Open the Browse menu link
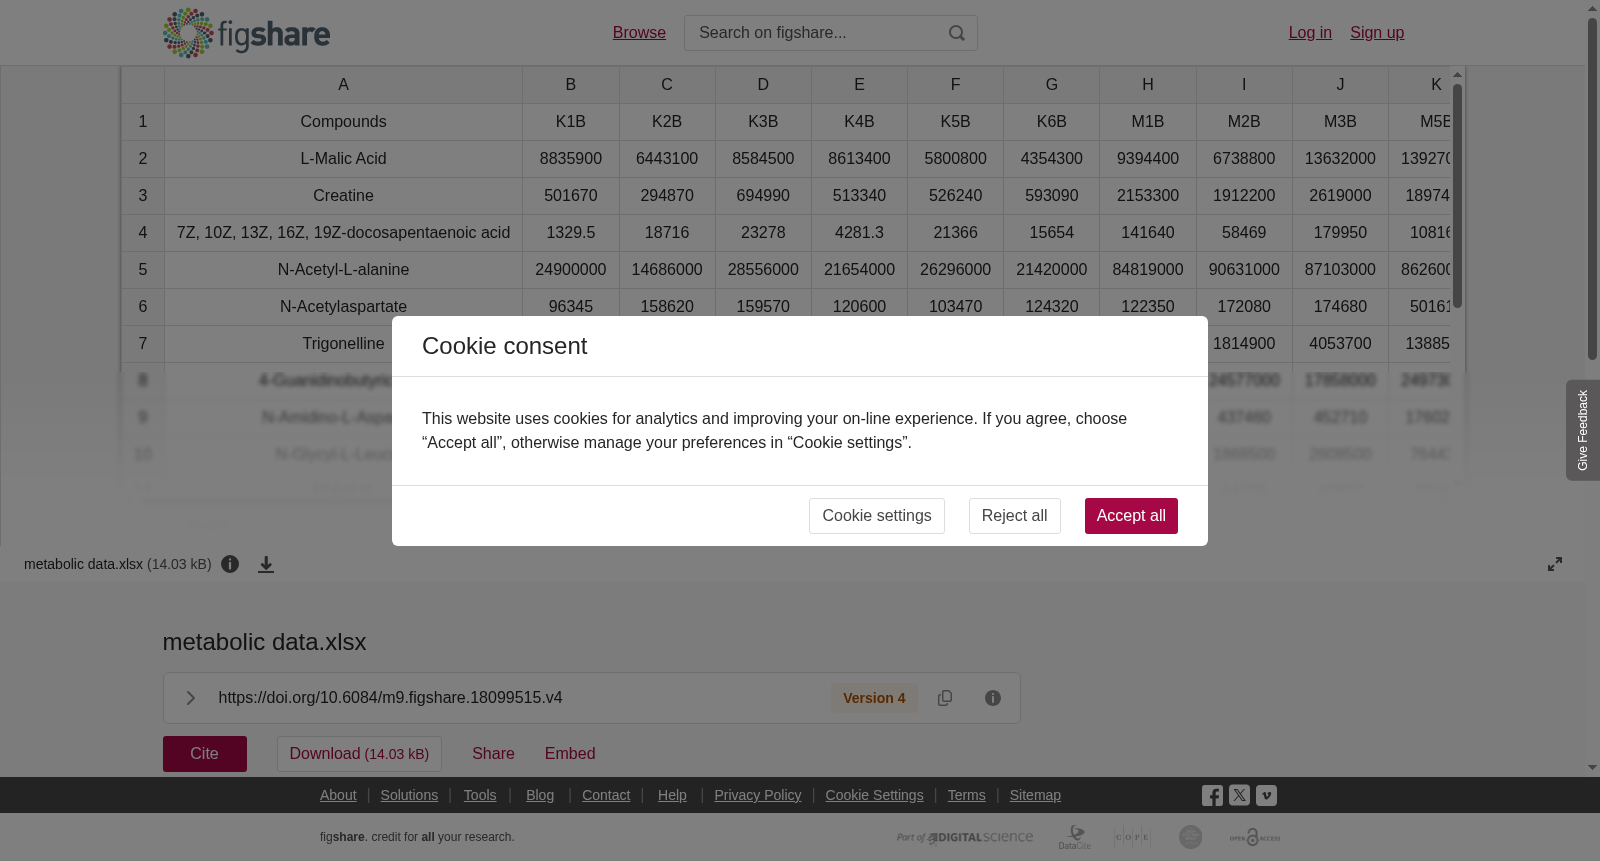The image size is (1600, 861). coord(639,33)
